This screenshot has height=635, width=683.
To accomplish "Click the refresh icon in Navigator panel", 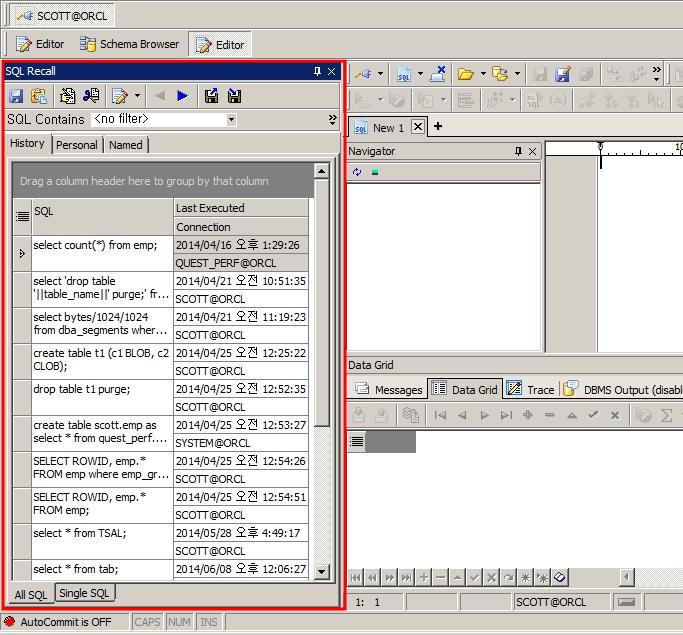I will click(x=357, y=172).
